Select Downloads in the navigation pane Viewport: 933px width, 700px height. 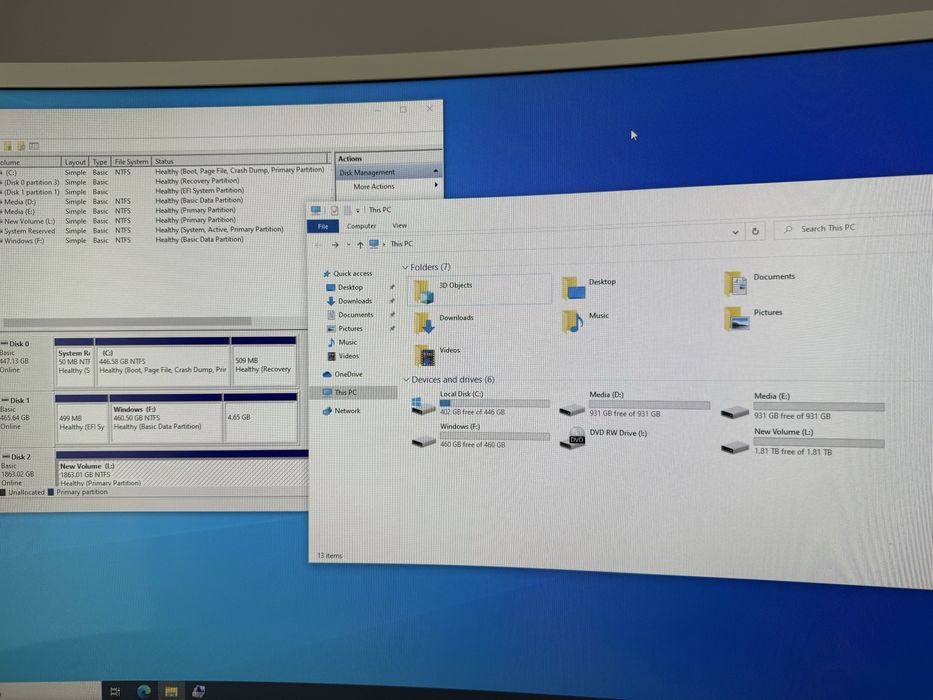[x=349, y=301]
